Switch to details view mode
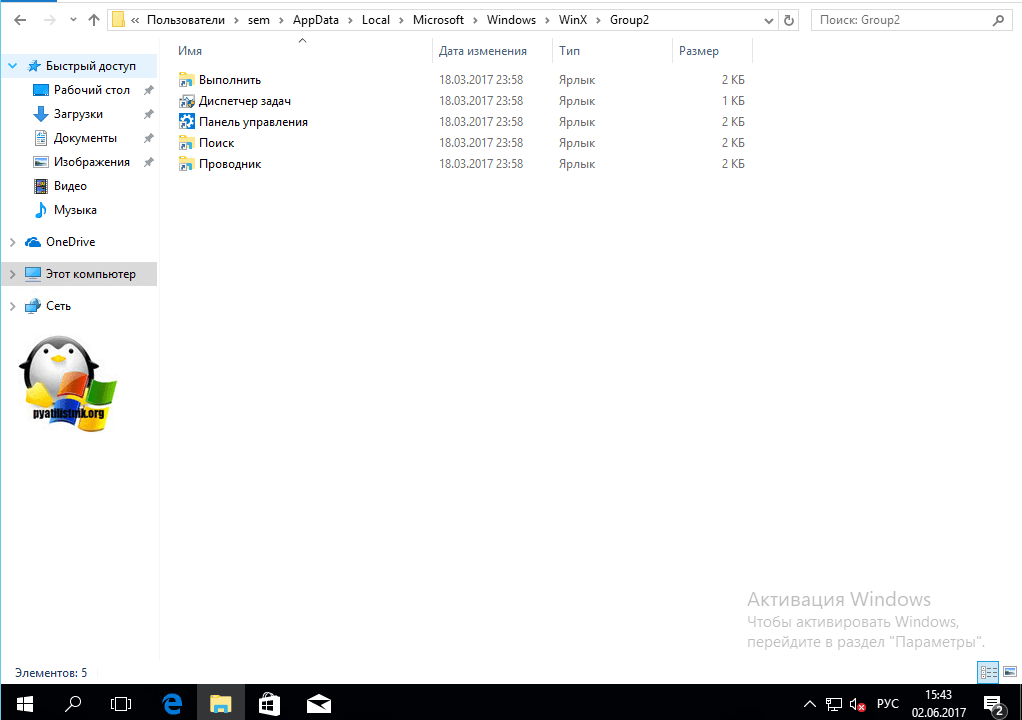1022x720 pixels. point(988,672)
